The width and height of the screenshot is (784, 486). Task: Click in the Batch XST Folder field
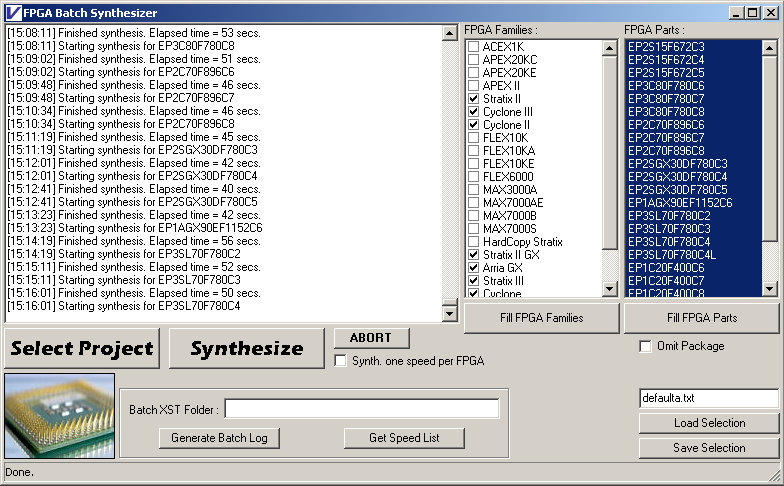(x=362, y=408)
